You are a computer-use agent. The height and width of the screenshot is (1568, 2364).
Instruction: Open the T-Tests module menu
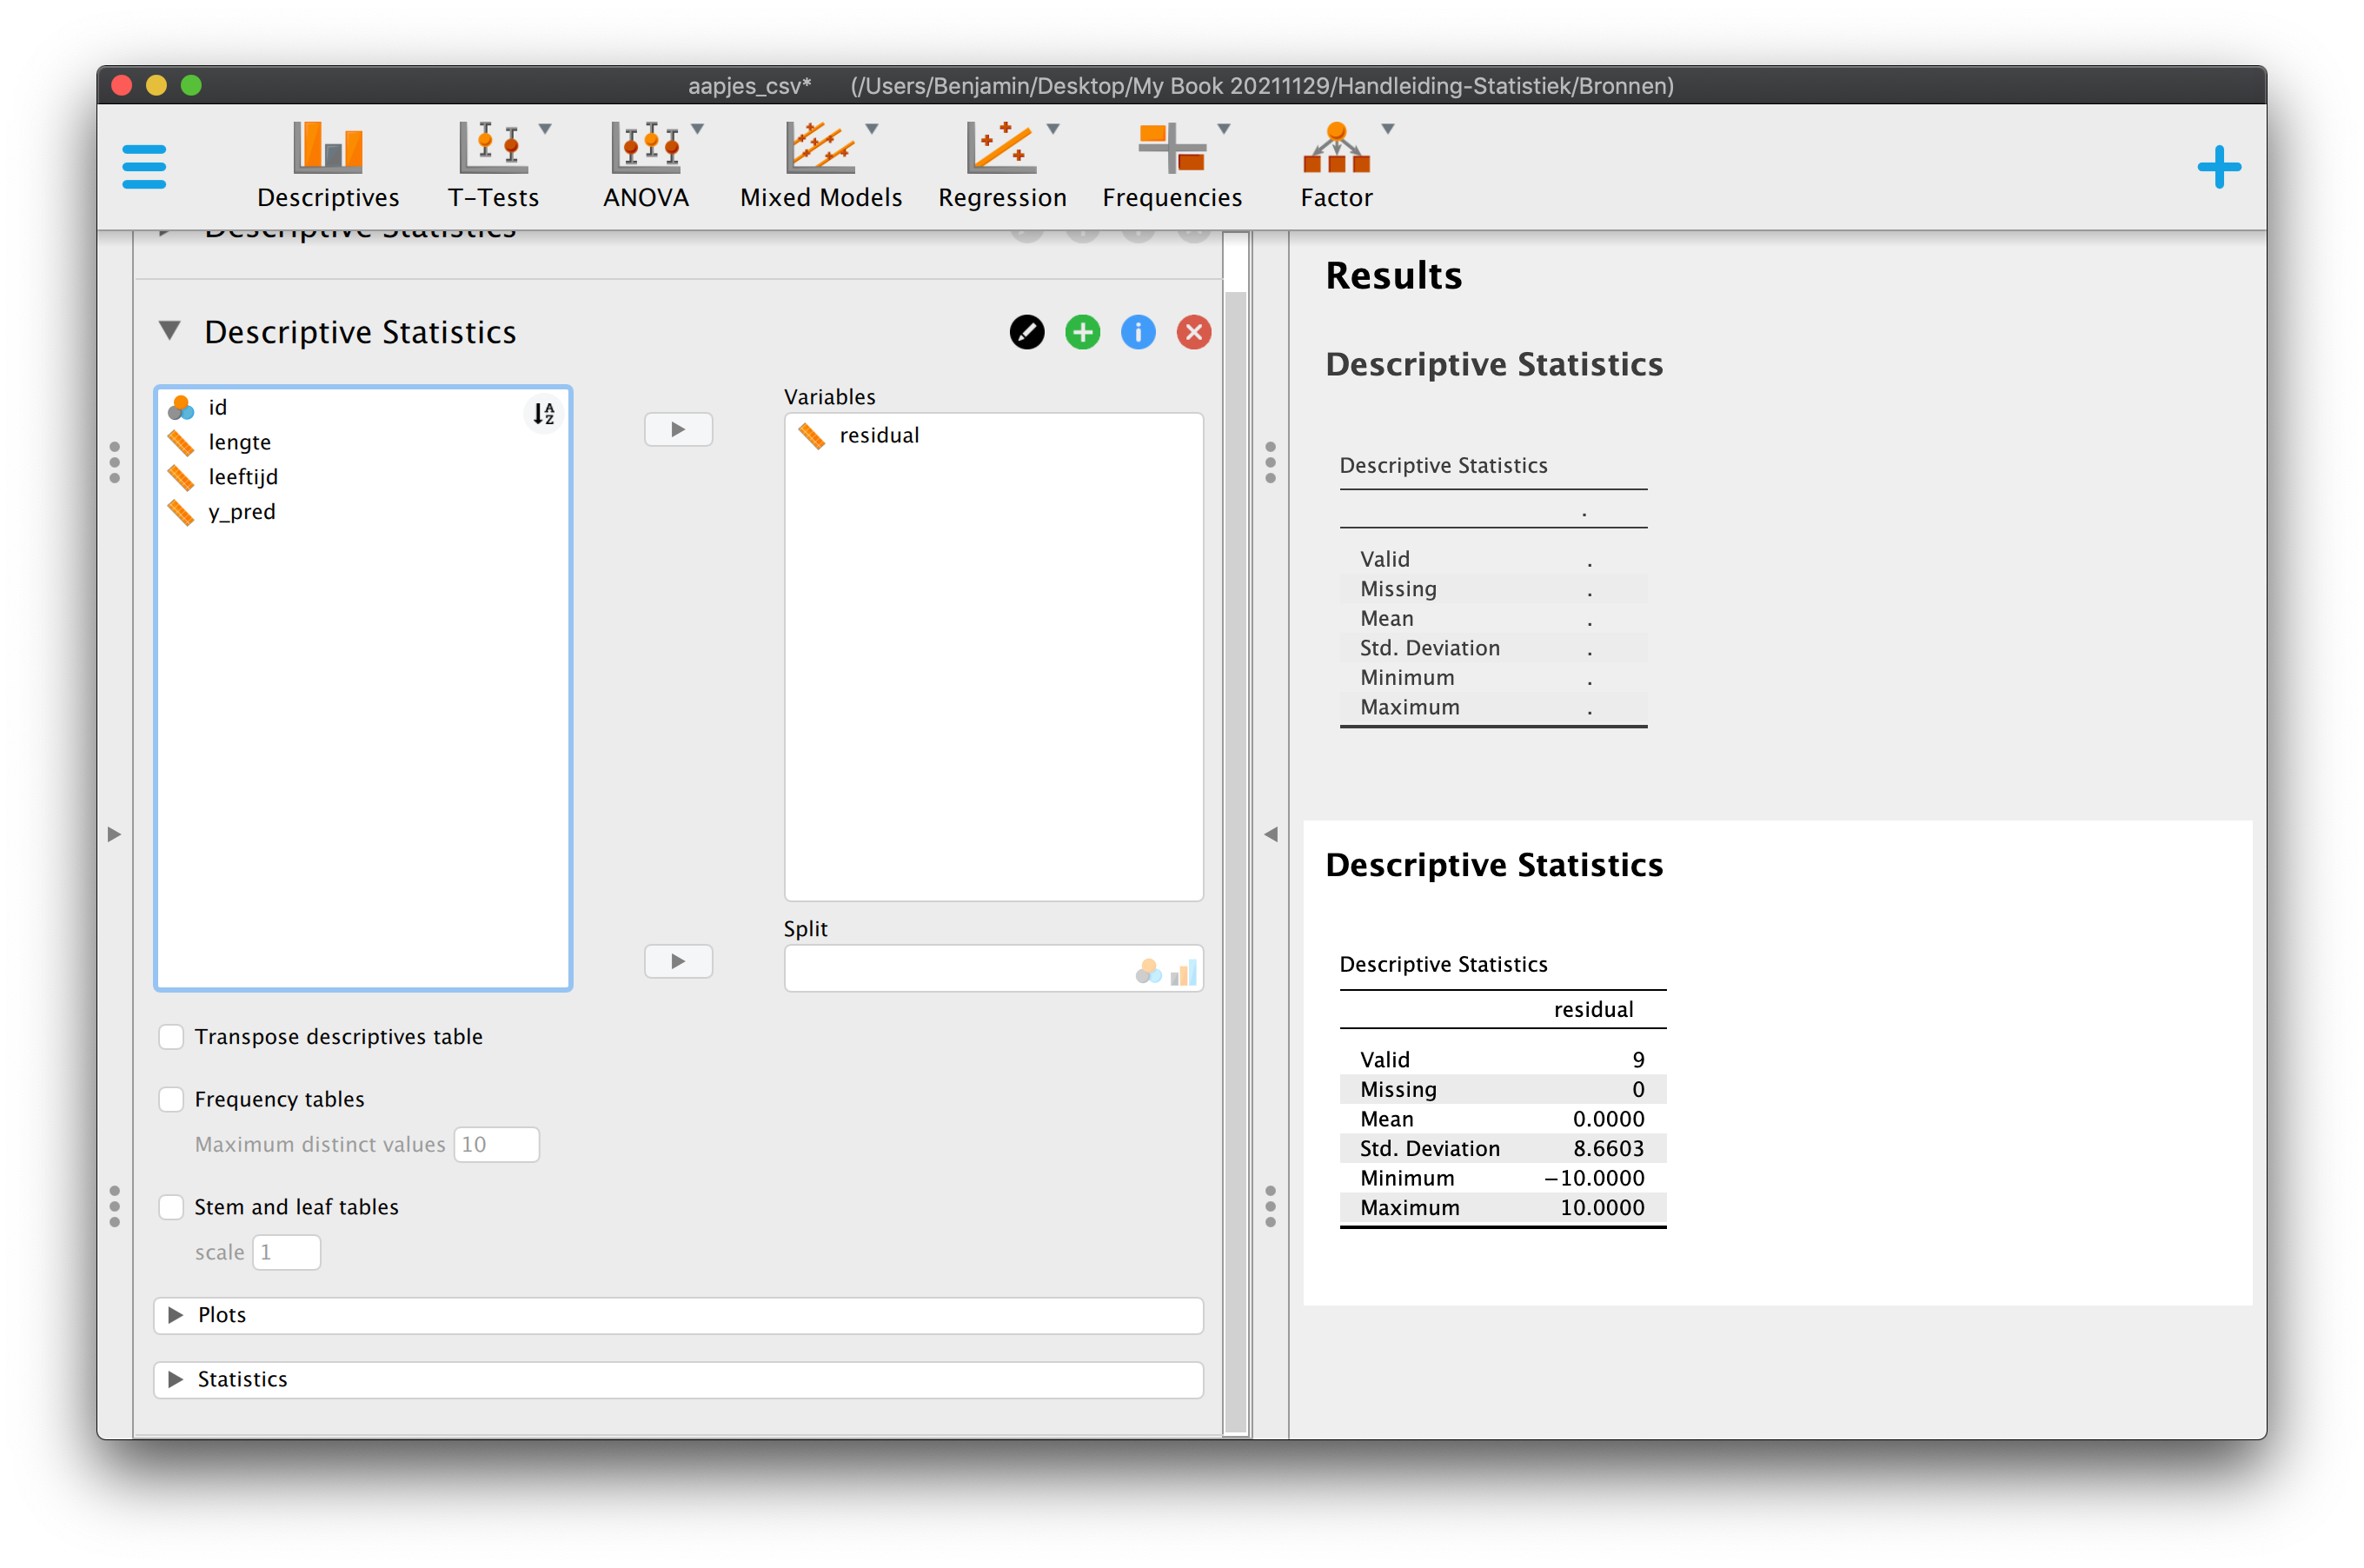tap(497, 165)
